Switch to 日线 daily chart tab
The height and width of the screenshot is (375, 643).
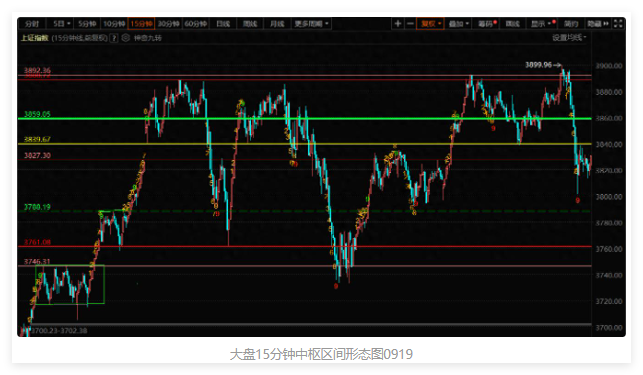tap(223, 24)
